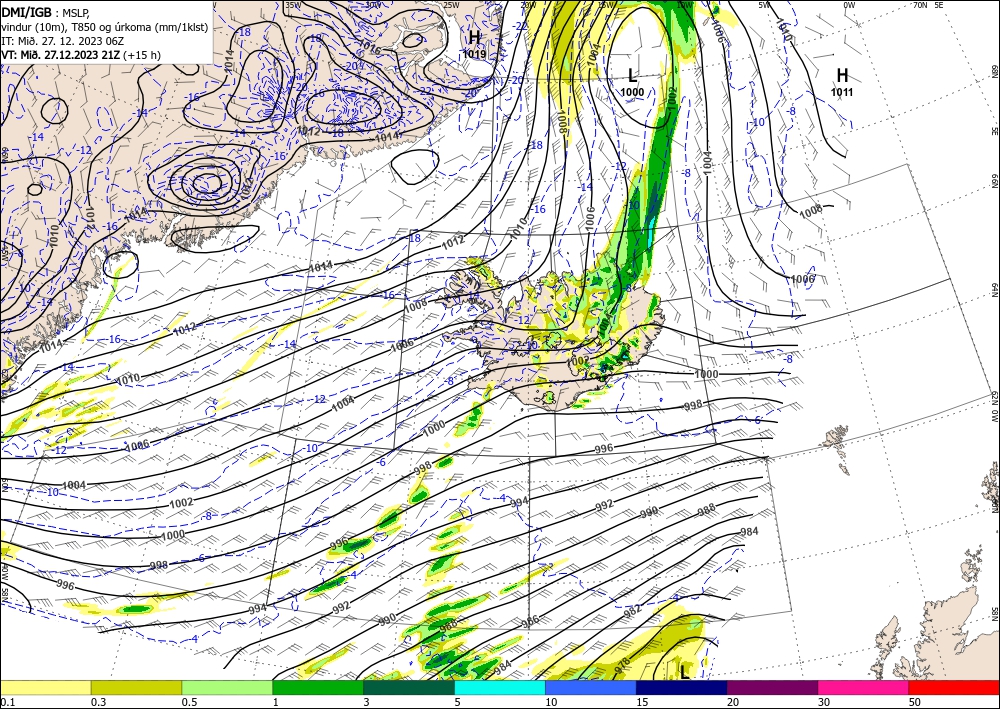
Task: Click the '1016' isobar label over Greenland
Action: (371, 47)
